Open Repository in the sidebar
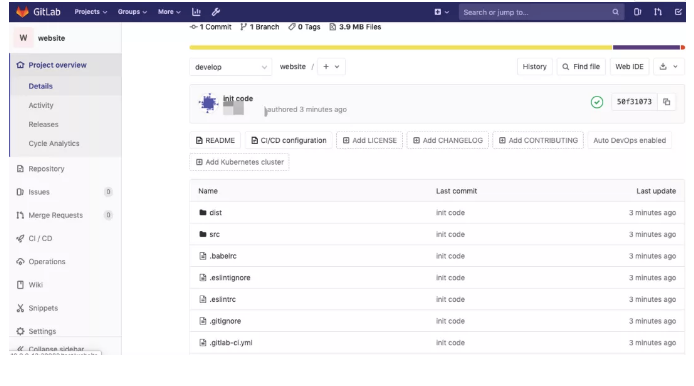Image resolution: width=694 pixels, height=386 pixels. tap(46, 169)
